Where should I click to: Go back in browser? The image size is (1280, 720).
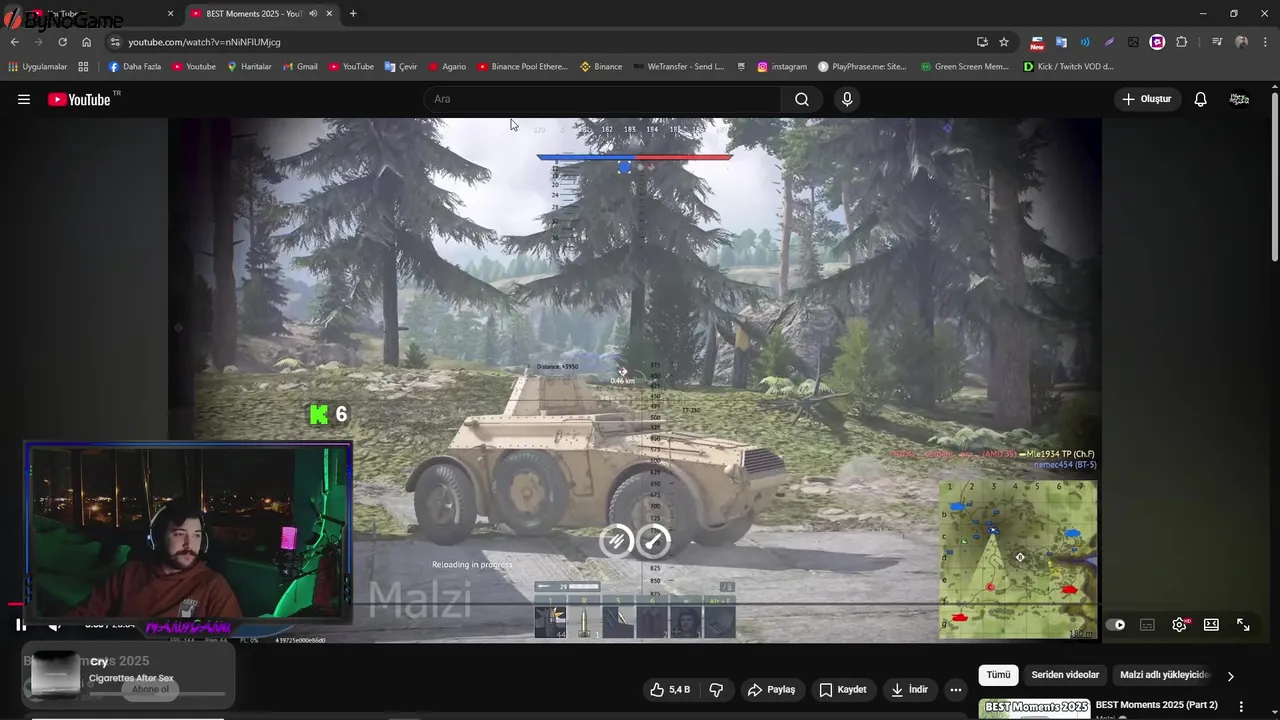[x=14, y=42]
